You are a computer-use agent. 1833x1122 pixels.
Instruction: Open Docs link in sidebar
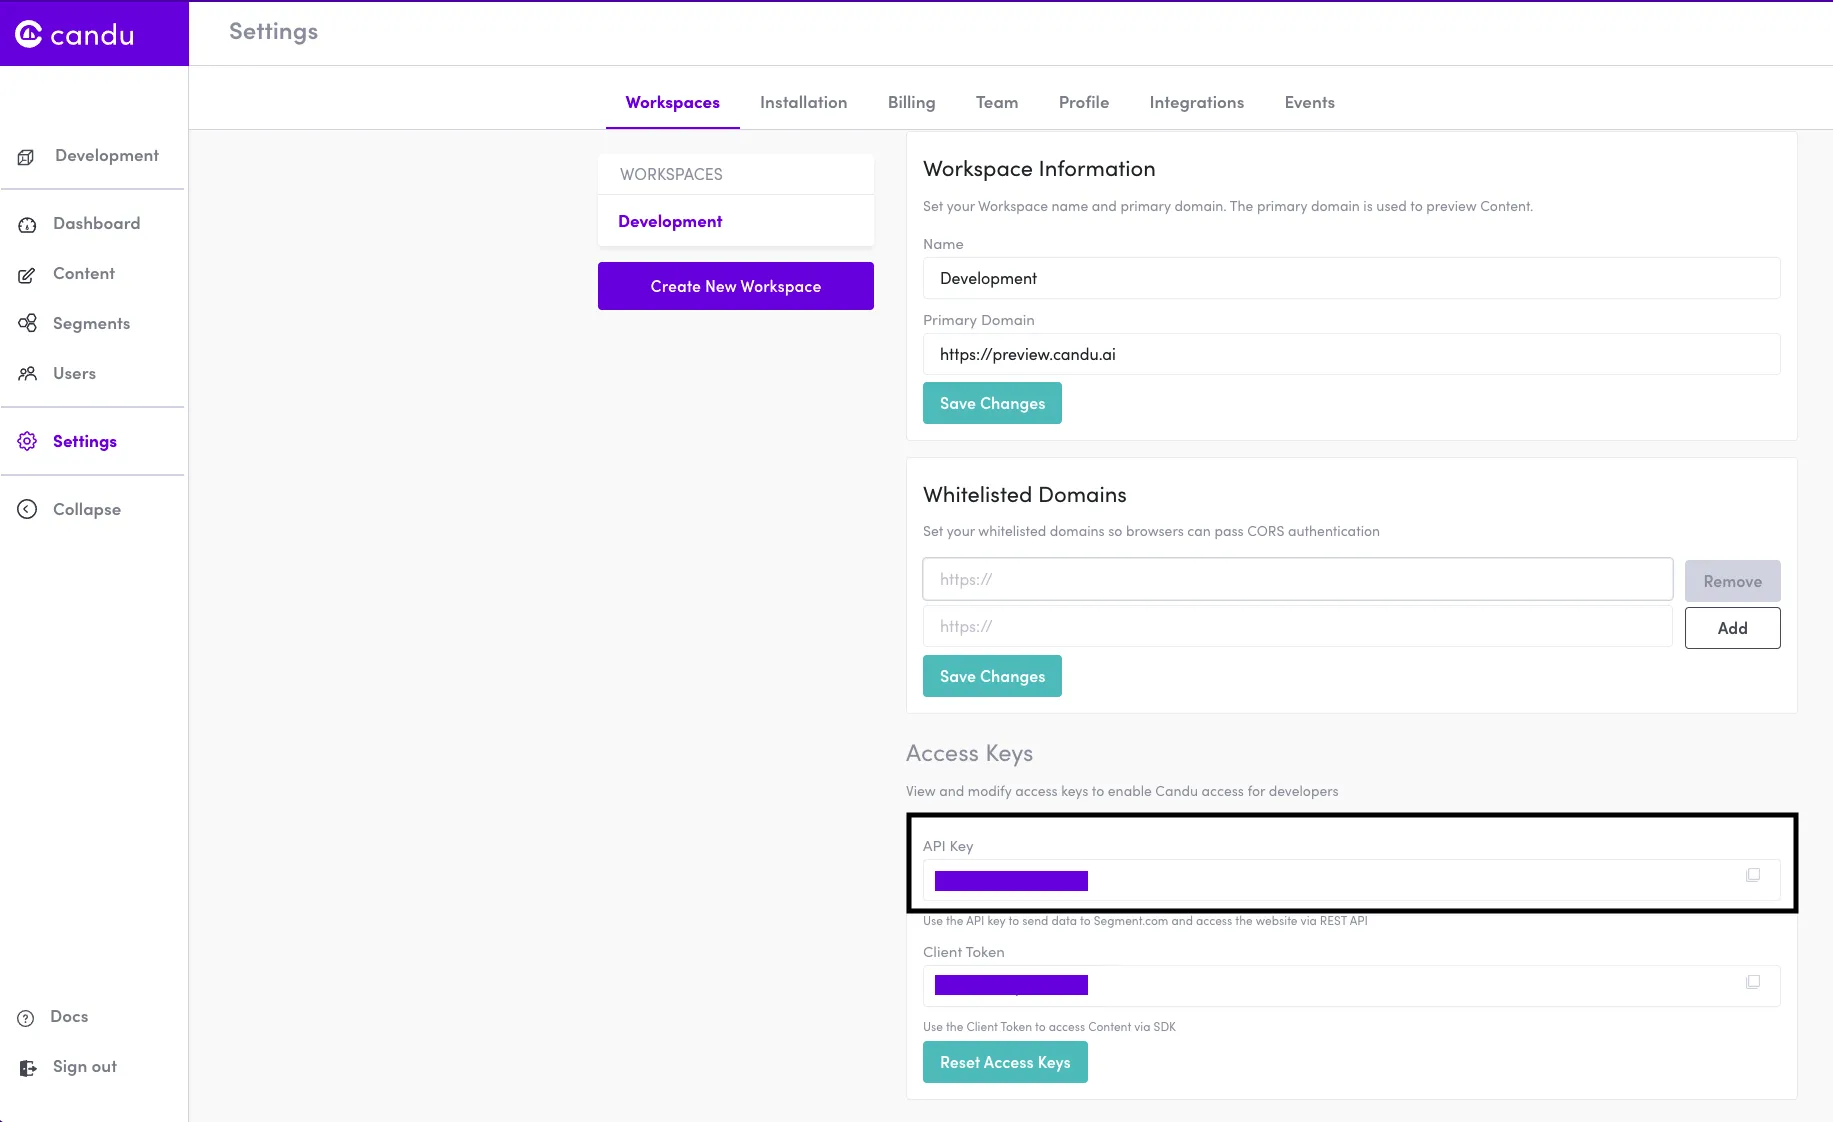(68, 1016)
